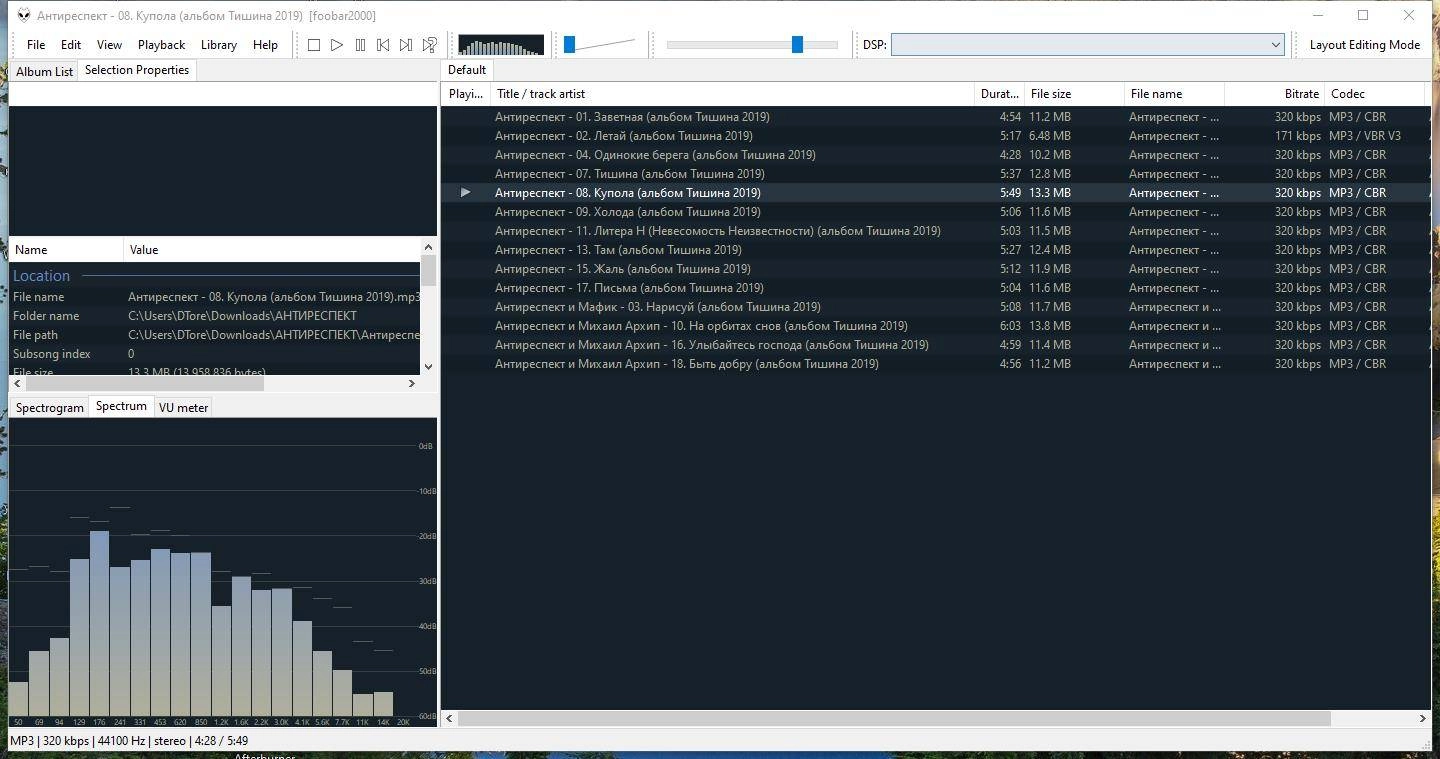Select track 17. Письма
This screenshot has height=759, width=1440.
point(936,288)
